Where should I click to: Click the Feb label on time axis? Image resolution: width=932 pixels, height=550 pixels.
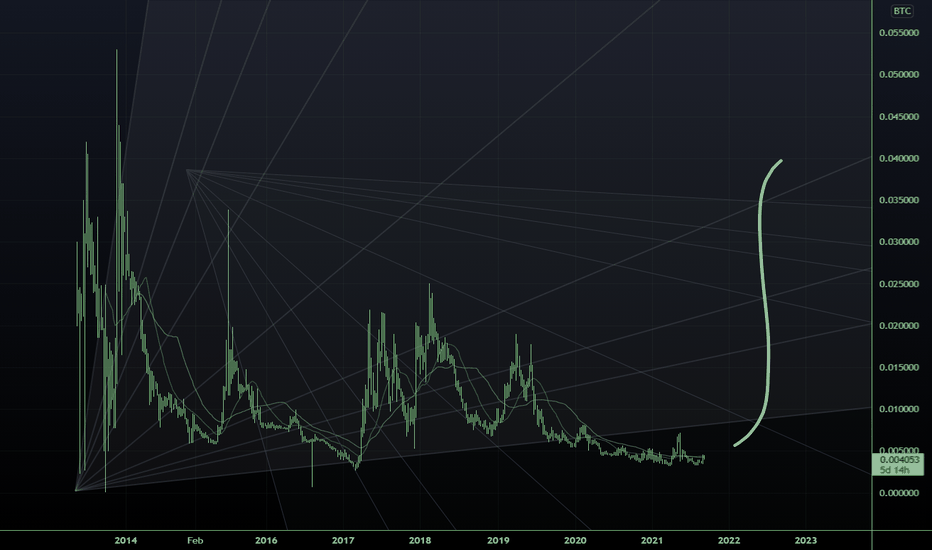pos(195,540)
